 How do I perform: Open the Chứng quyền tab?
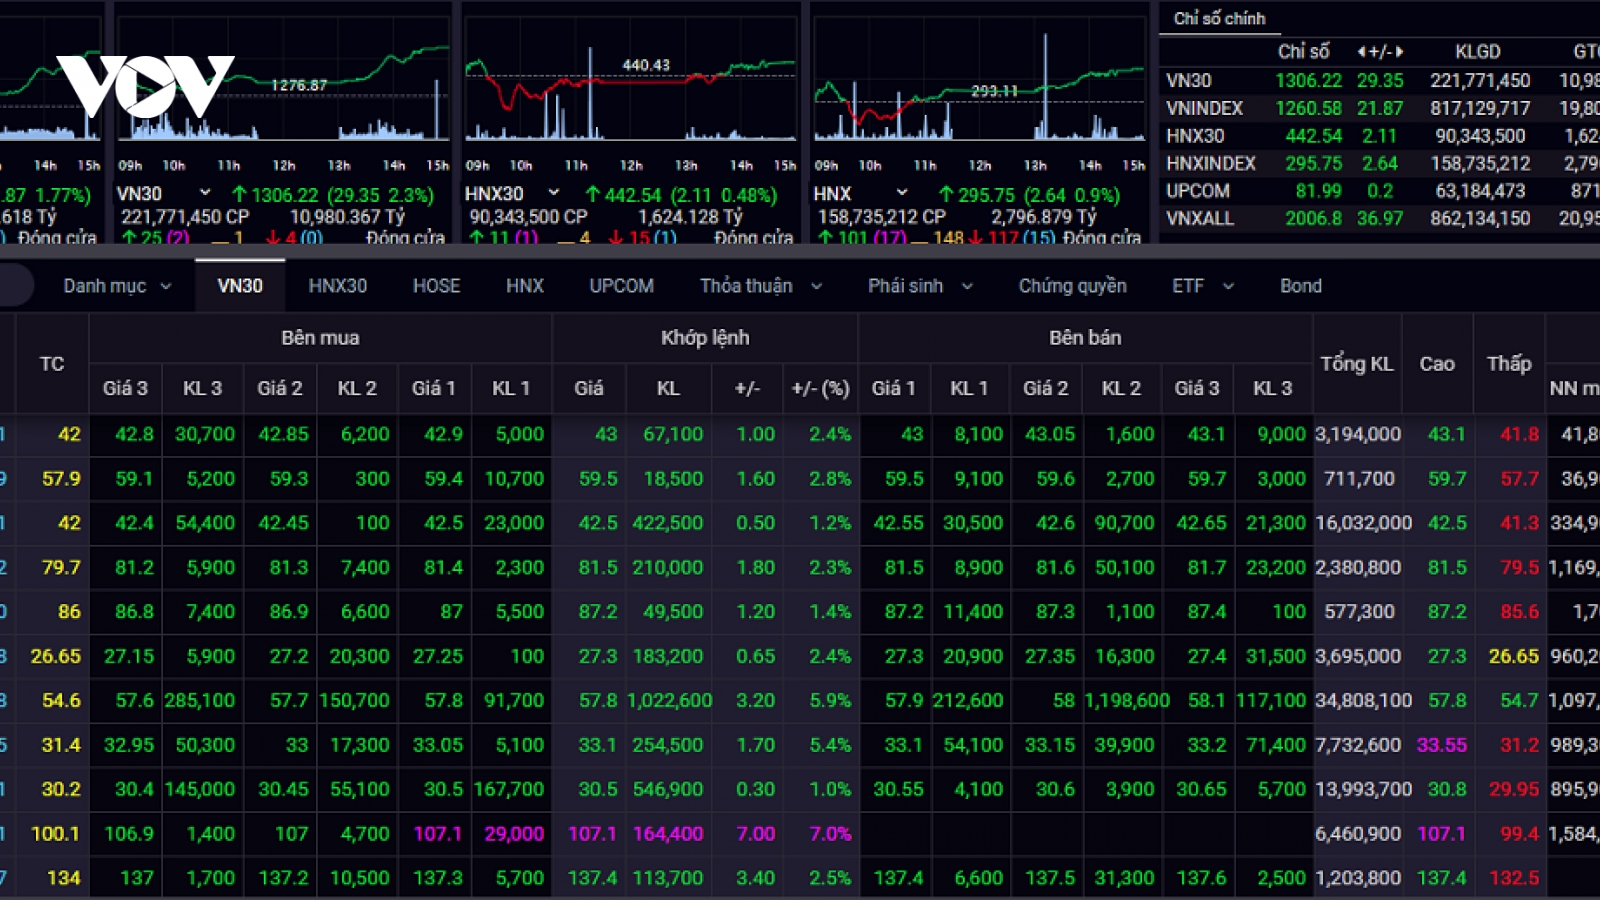coord(1072,286)
